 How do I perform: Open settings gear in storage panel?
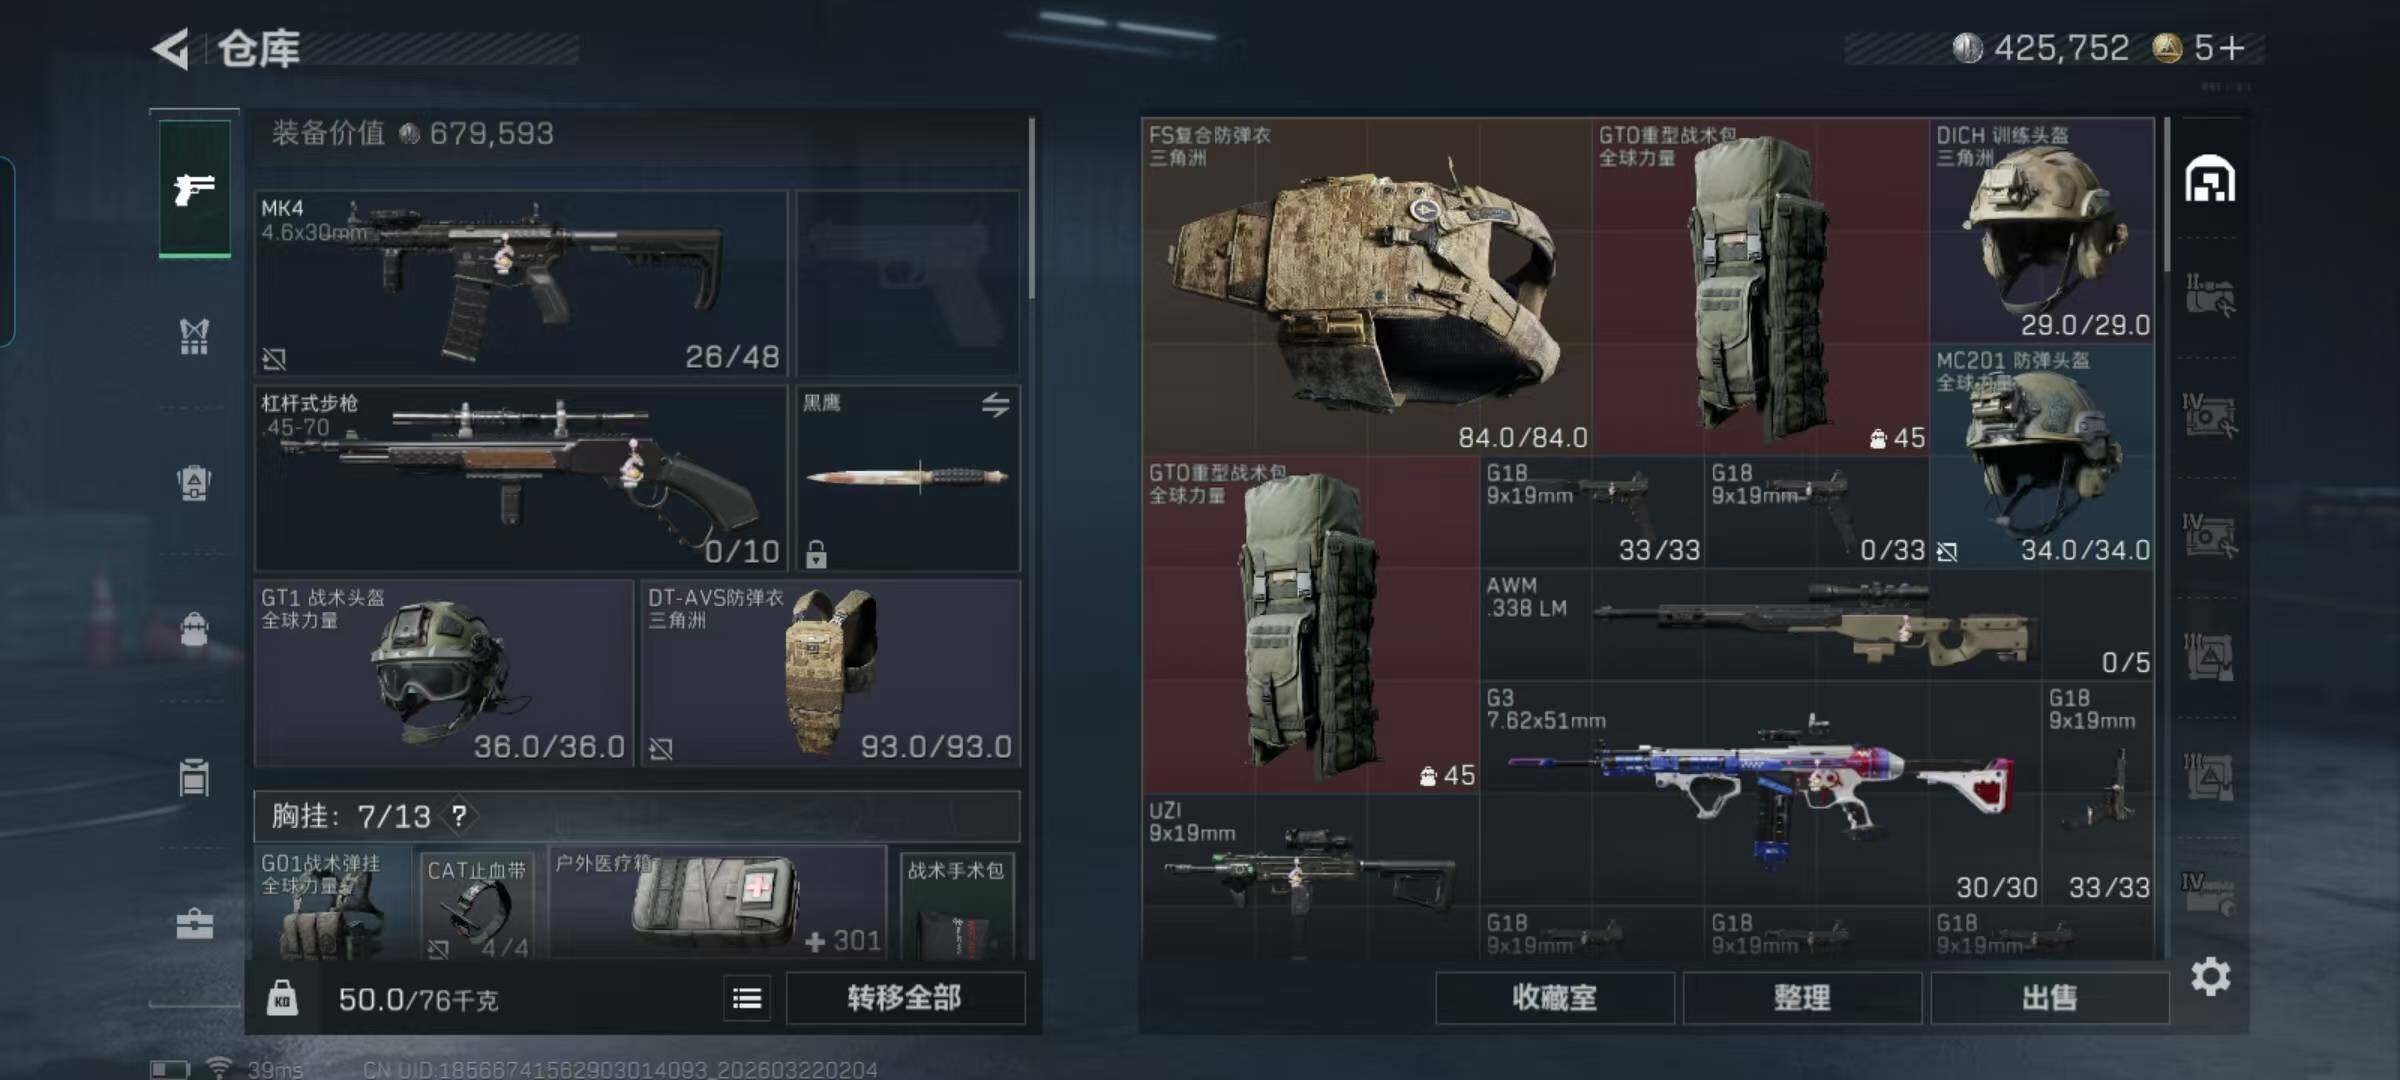(2210, 976)
